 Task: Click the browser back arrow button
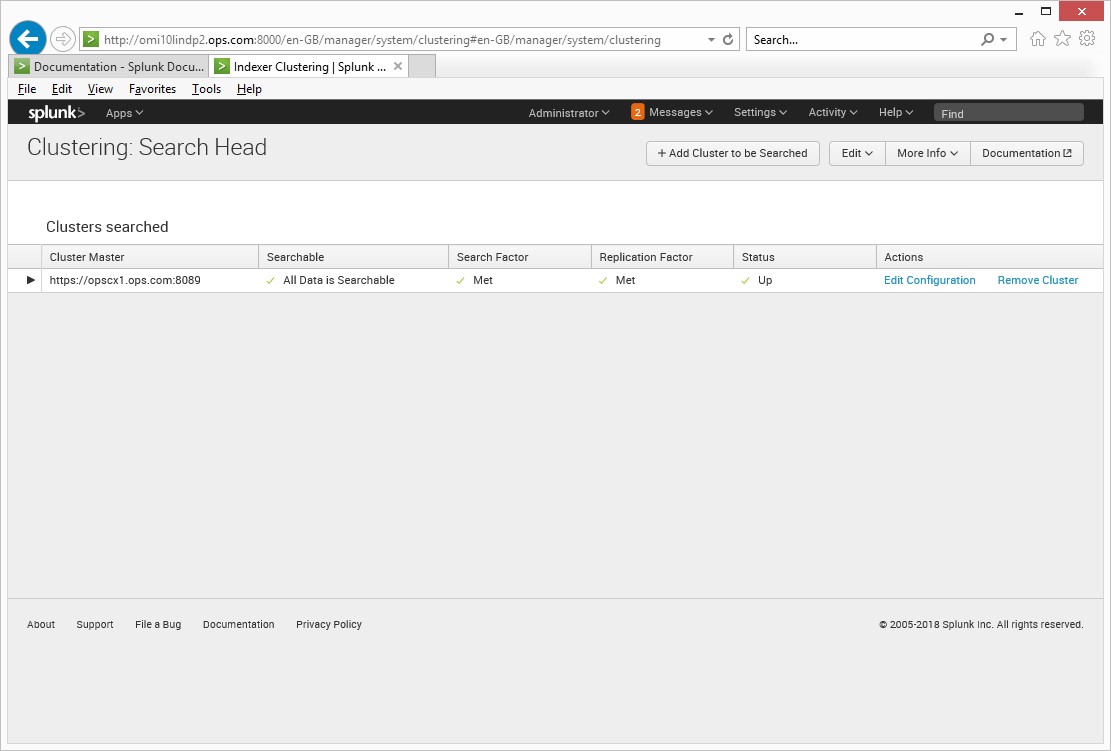point(28,39)
